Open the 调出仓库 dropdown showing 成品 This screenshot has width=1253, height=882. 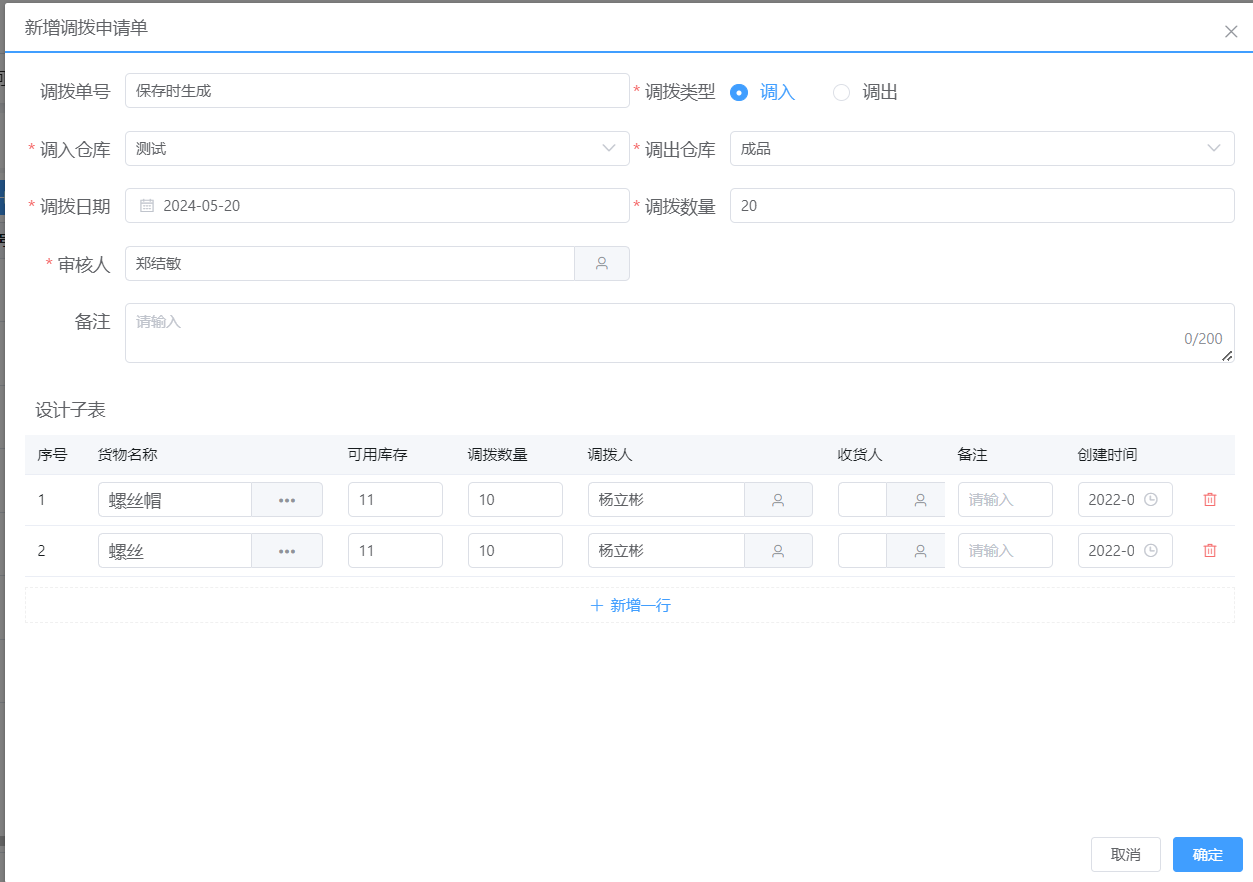pyautogui.click(x=982, y=149)
